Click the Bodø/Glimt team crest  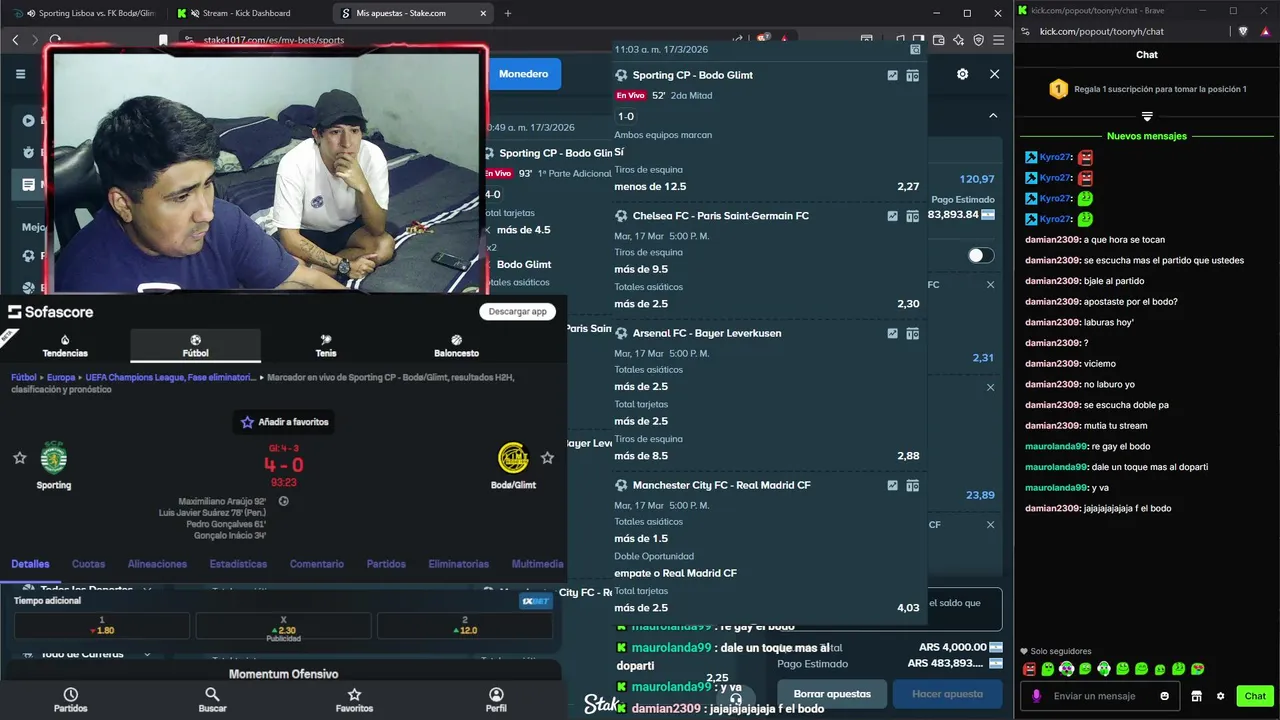coord(513,458)
